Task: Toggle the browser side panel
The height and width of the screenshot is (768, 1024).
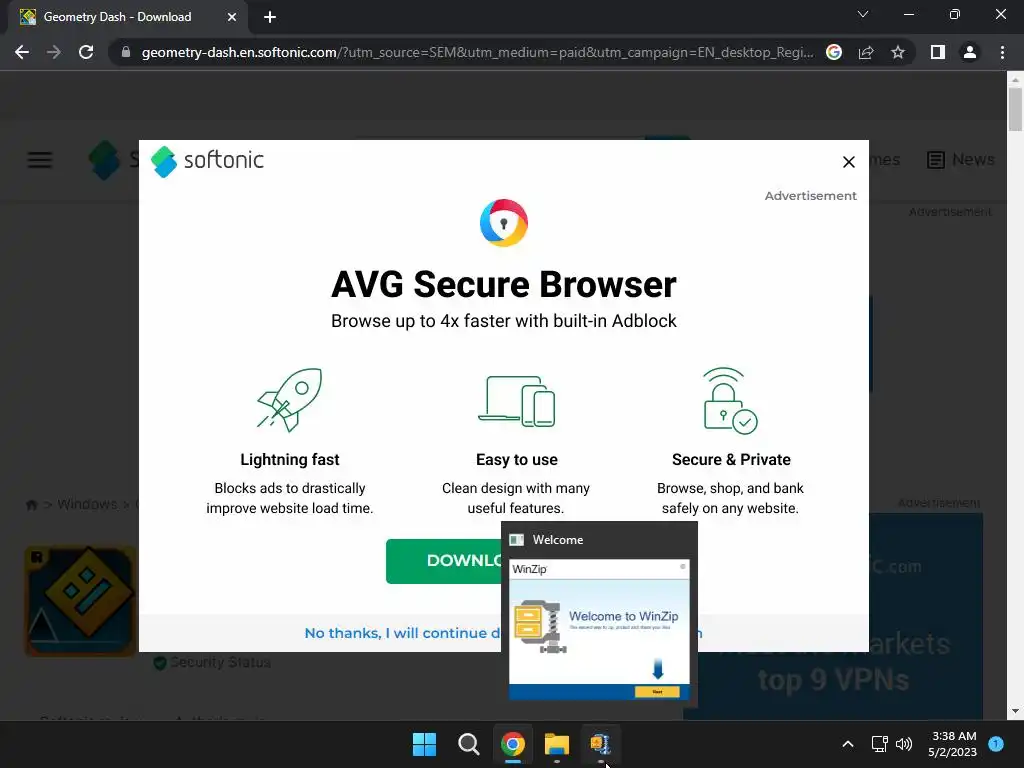Action: tap(938, 52)
